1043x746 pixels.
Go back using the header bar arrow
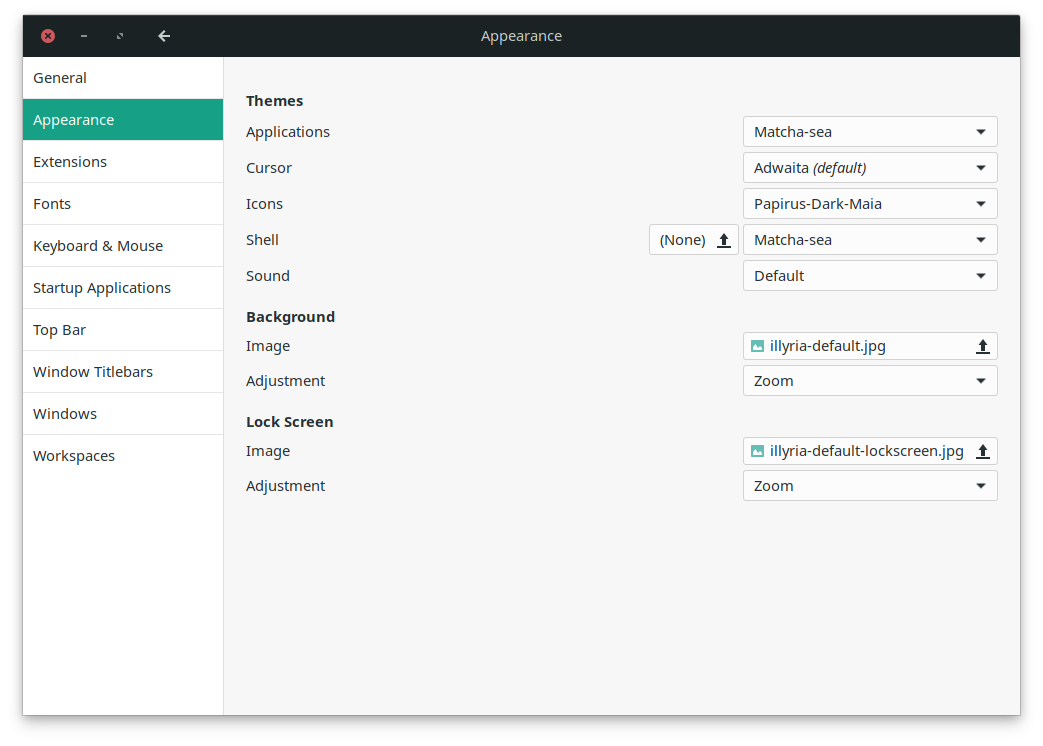(x=163, y=35)
